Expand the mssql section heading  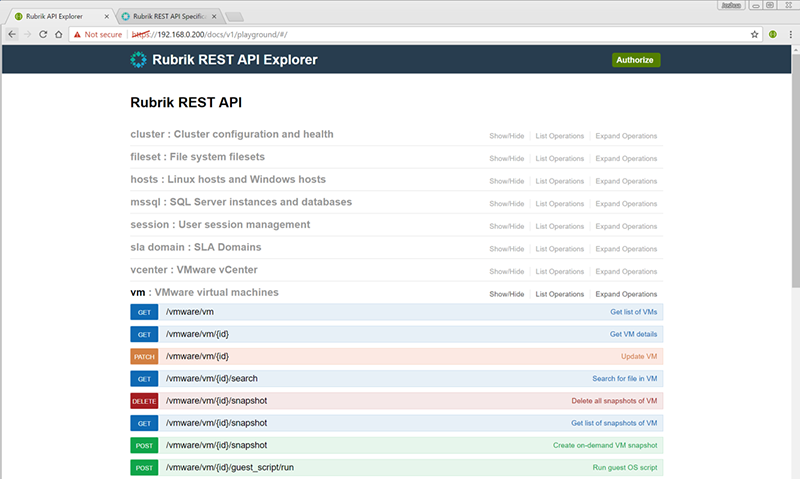241,202
